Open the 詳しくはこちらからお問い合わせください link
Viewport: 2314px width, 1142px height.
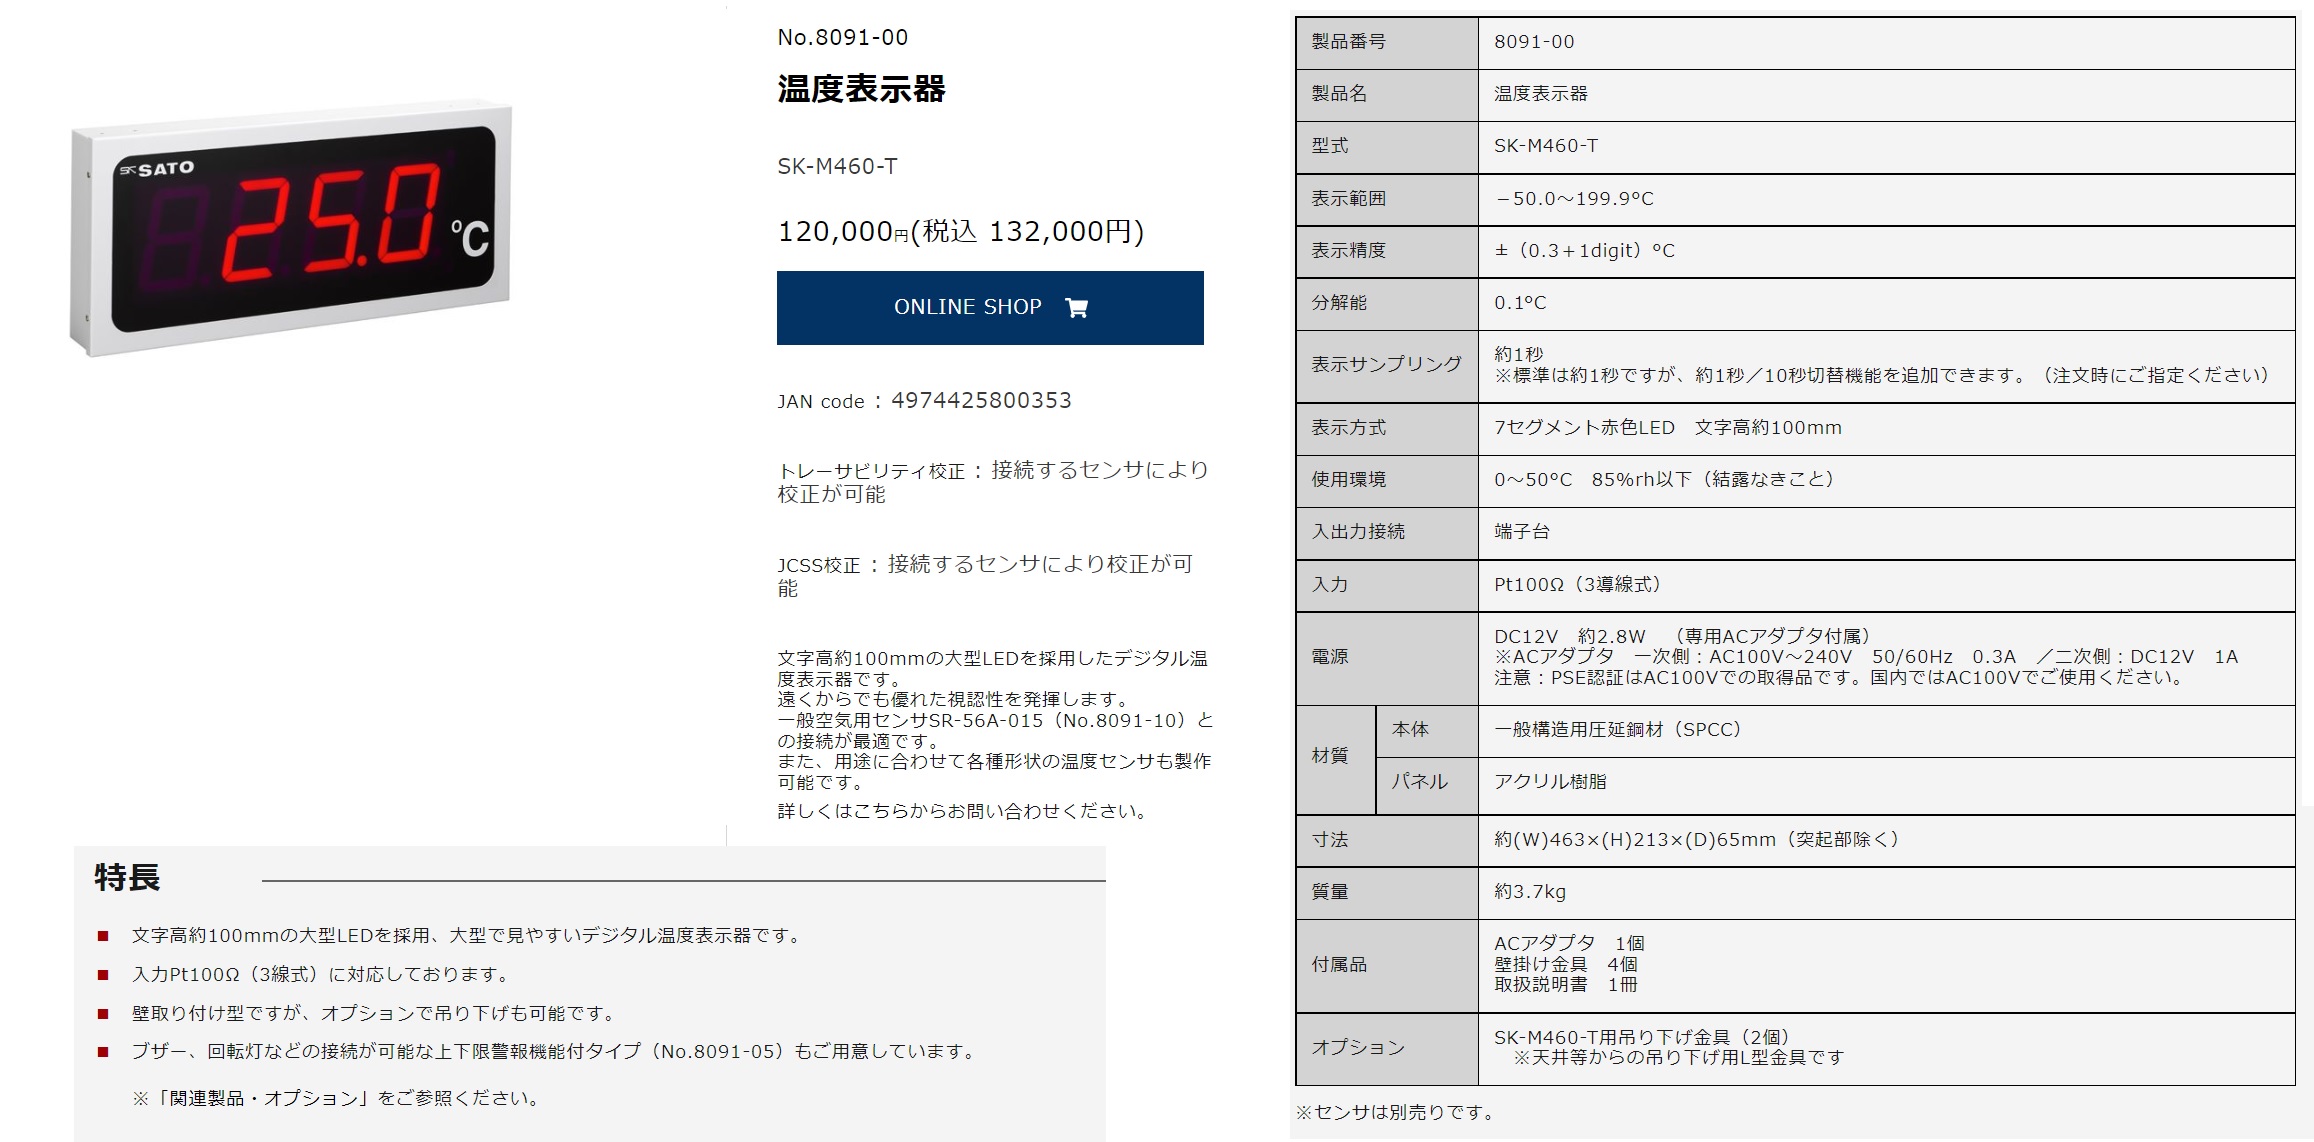pyautogui.click(x=962, y=811)
